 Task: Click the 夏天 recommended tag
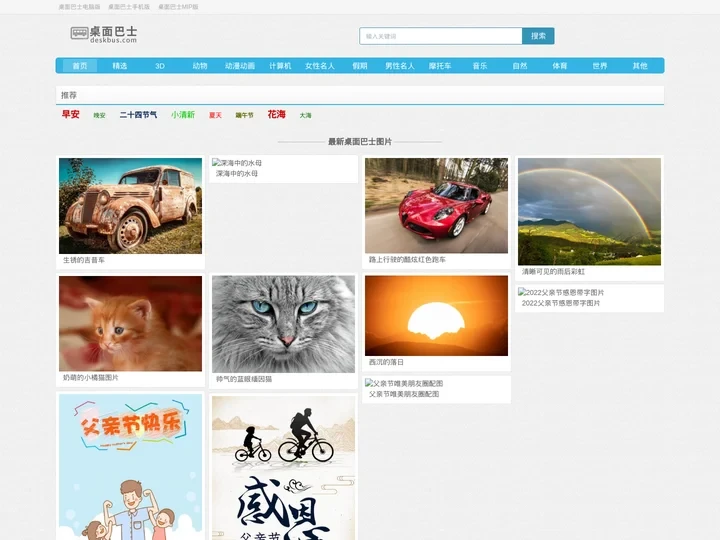(215, 115)
